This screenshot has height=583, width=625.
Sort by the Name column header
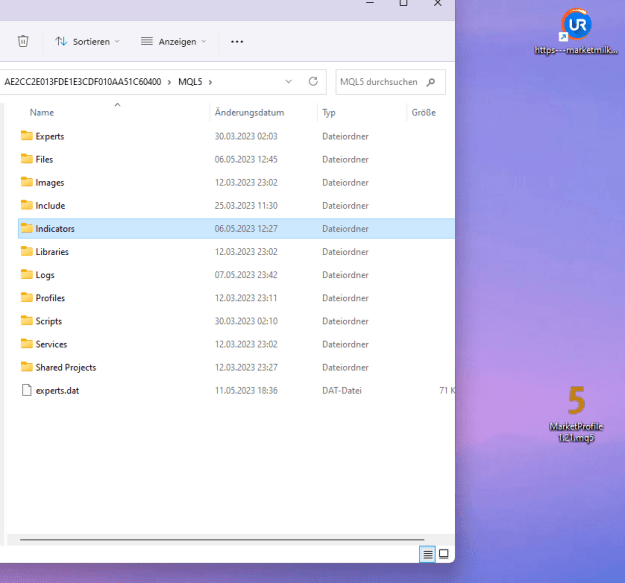pos(42,113)
